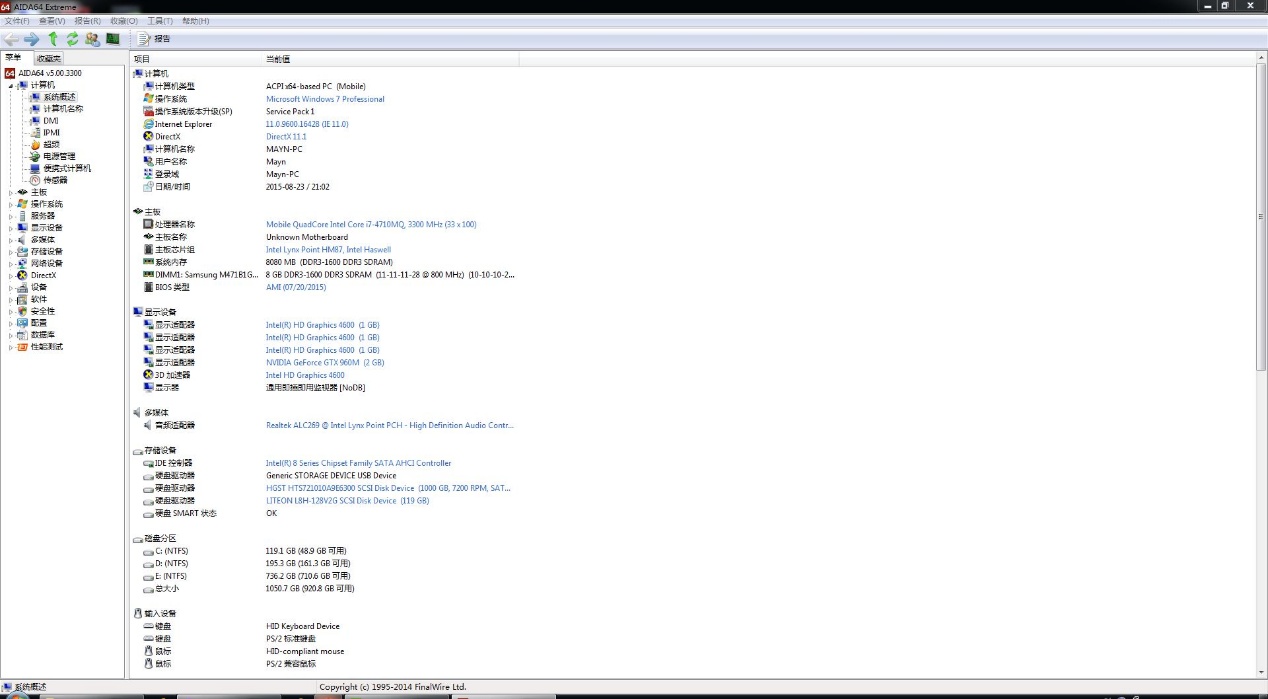Expand the 操作系统 tree node
Screen dimensions: 1268x699
click(x=11, y=204)
